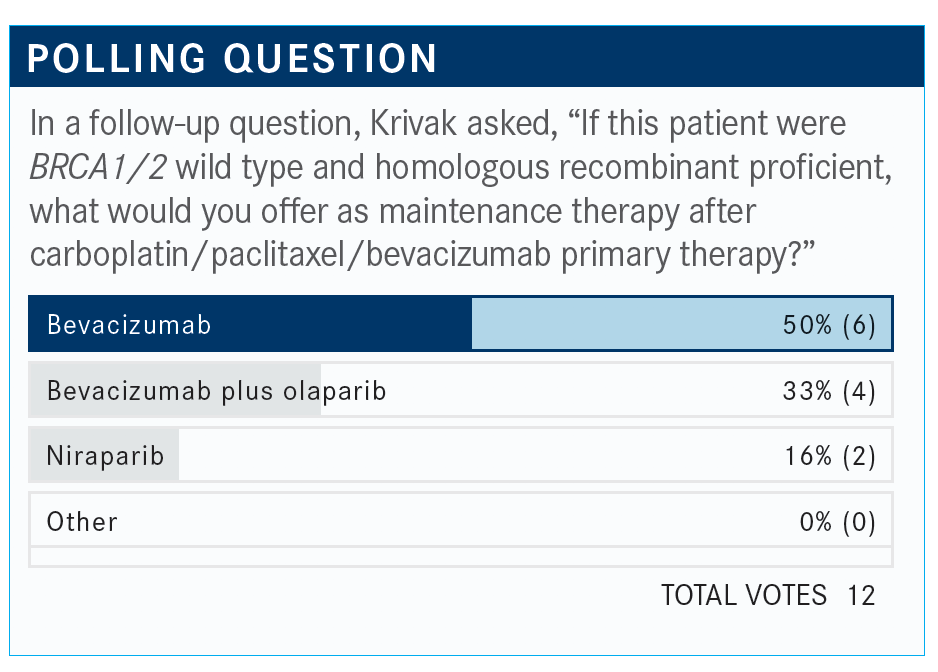
Task: Click the gray Bevacizumab plus olaparib bar
Action: [175, 390]
